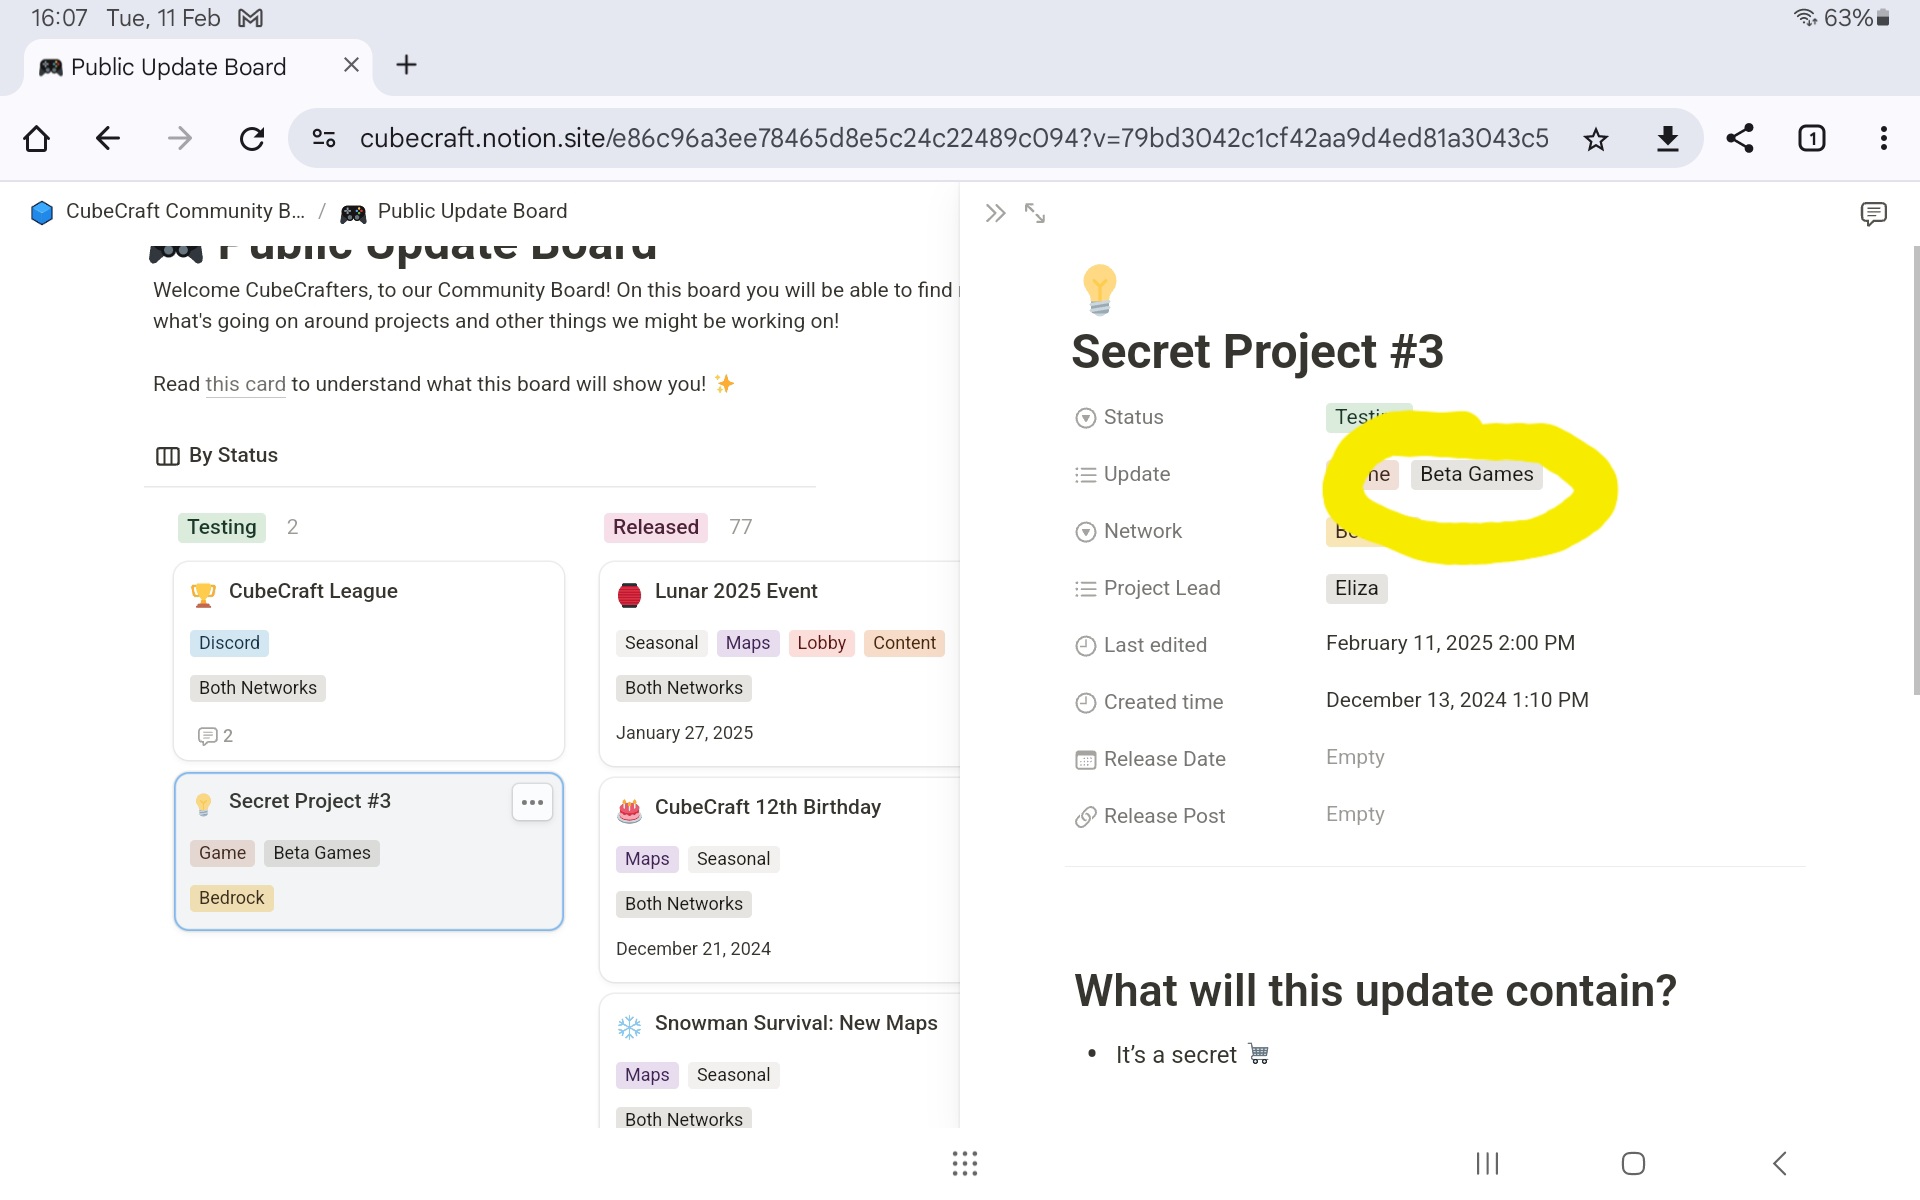Close the Public Update Board tab
The height and width of the screenshot is (1200, 1920).
pos(351,65)
